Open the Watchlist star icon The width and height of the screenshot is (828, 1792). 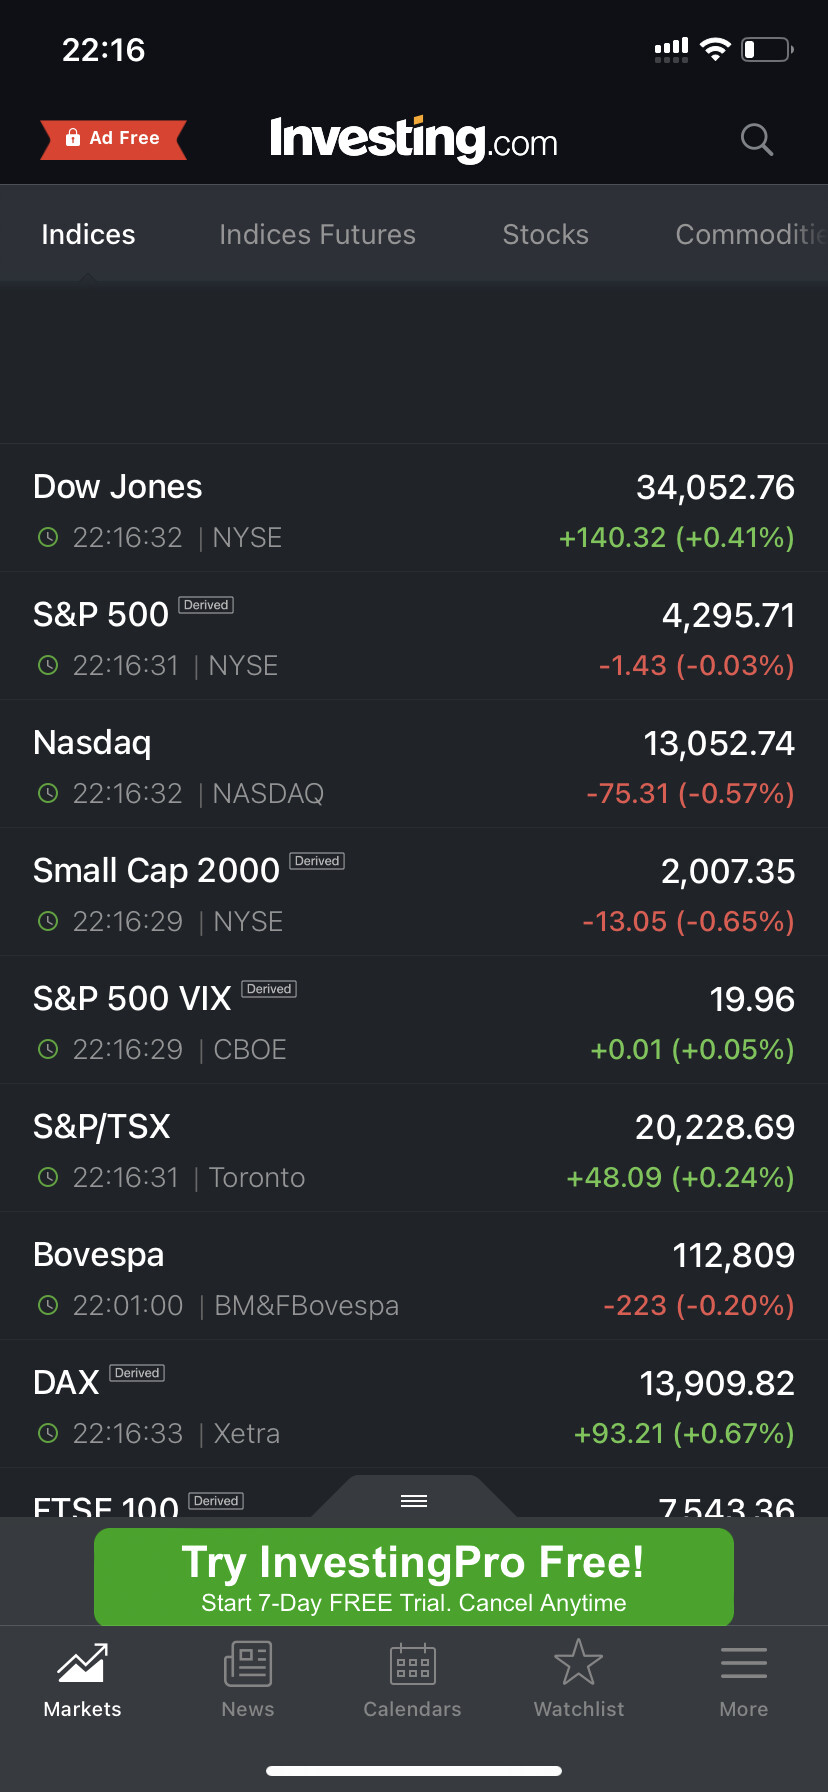pyautogui.click(x=578, y=1664)
